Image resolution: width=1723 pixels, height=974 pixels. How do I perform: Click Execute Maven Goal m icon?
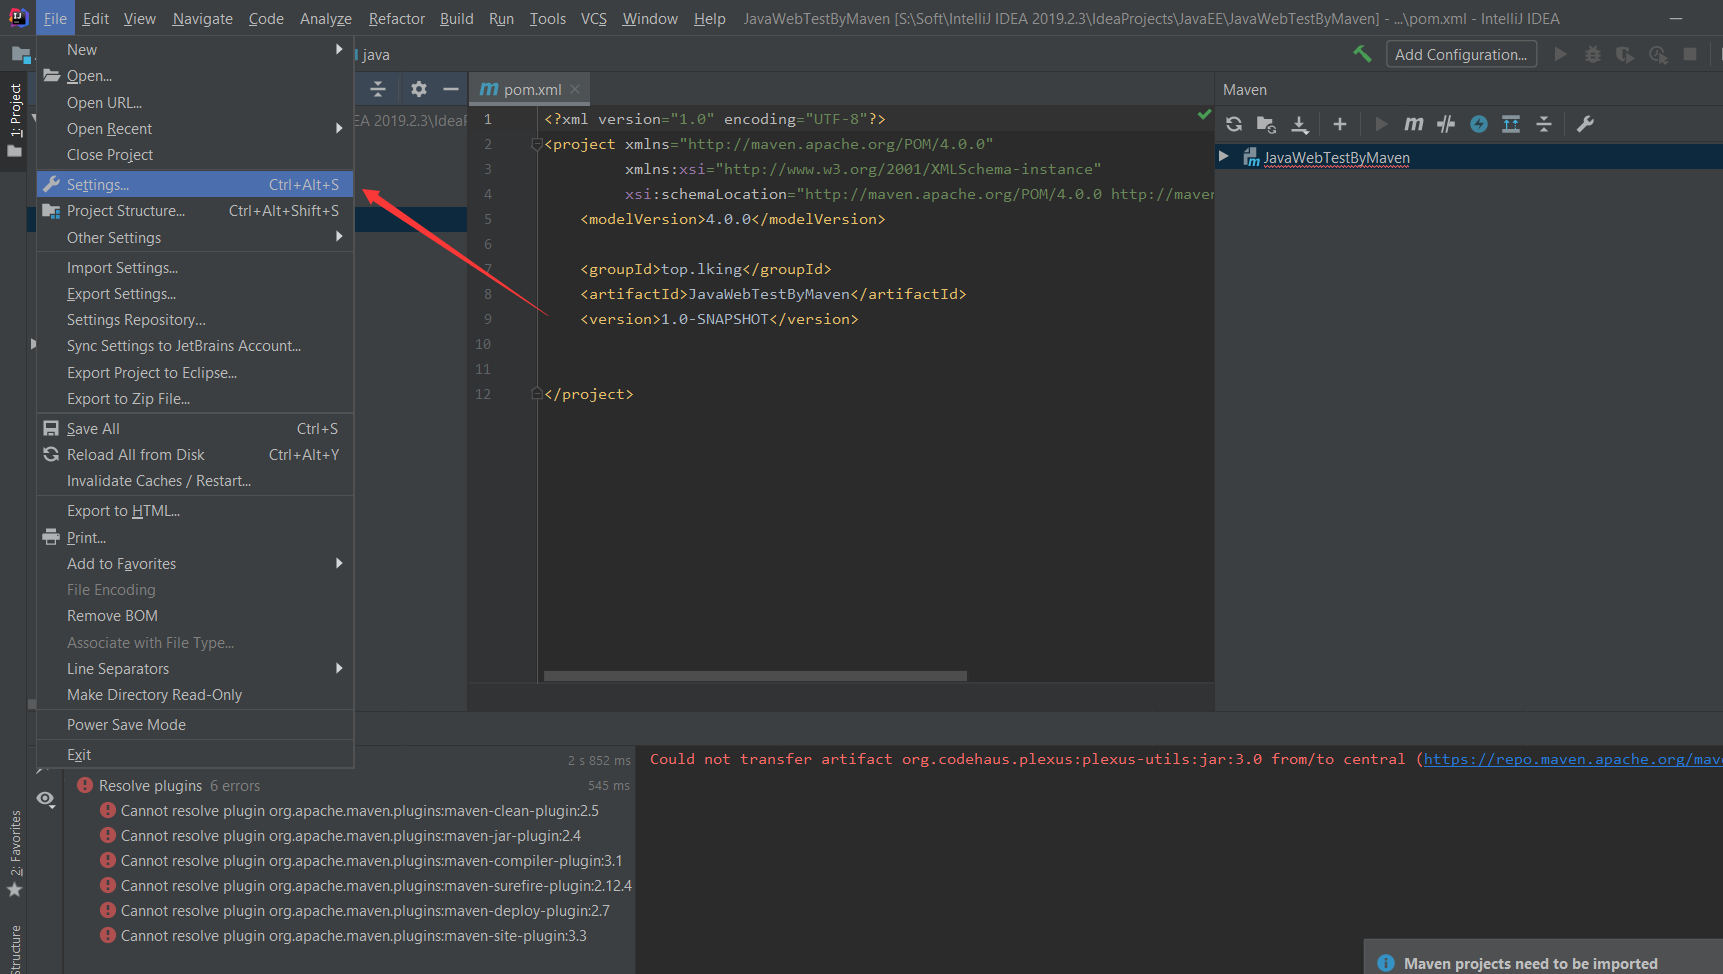click(x=1413, y=124)
